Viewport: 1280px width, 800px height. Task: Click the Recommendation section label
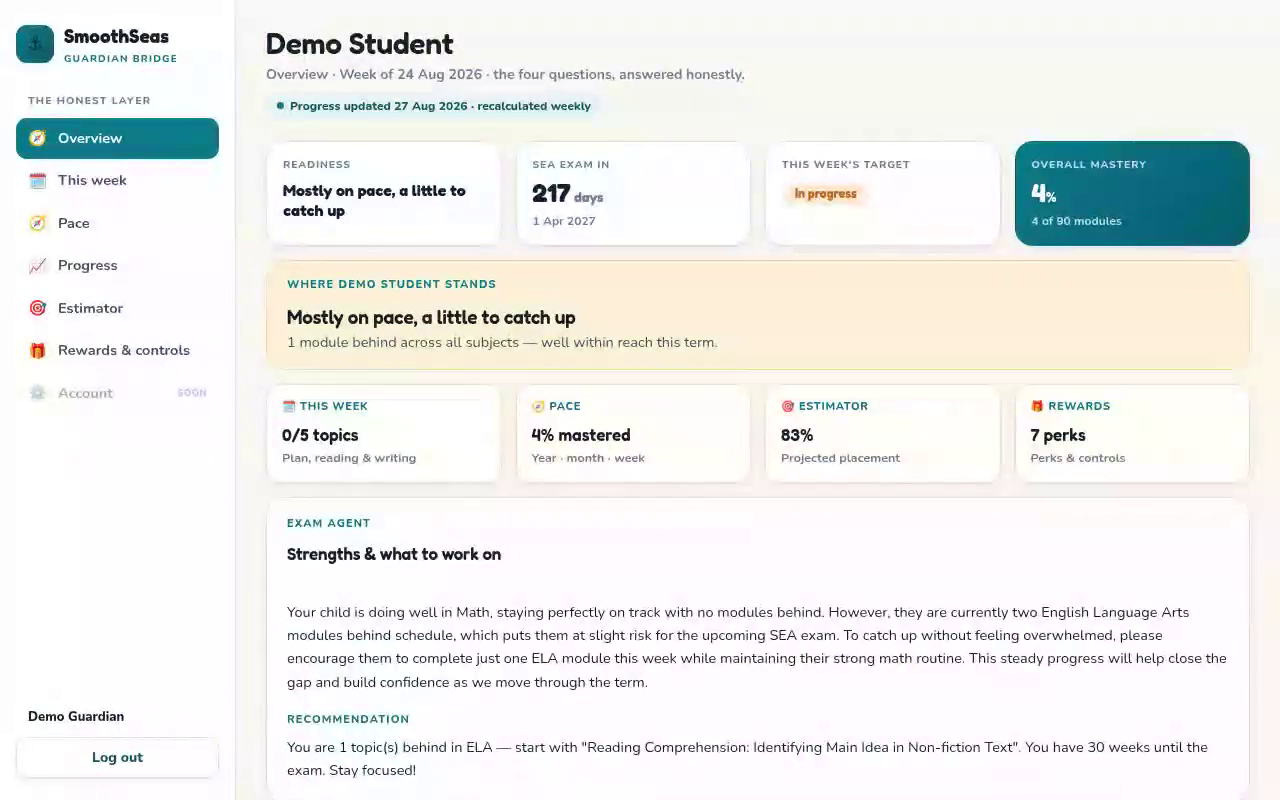[348, 719]
